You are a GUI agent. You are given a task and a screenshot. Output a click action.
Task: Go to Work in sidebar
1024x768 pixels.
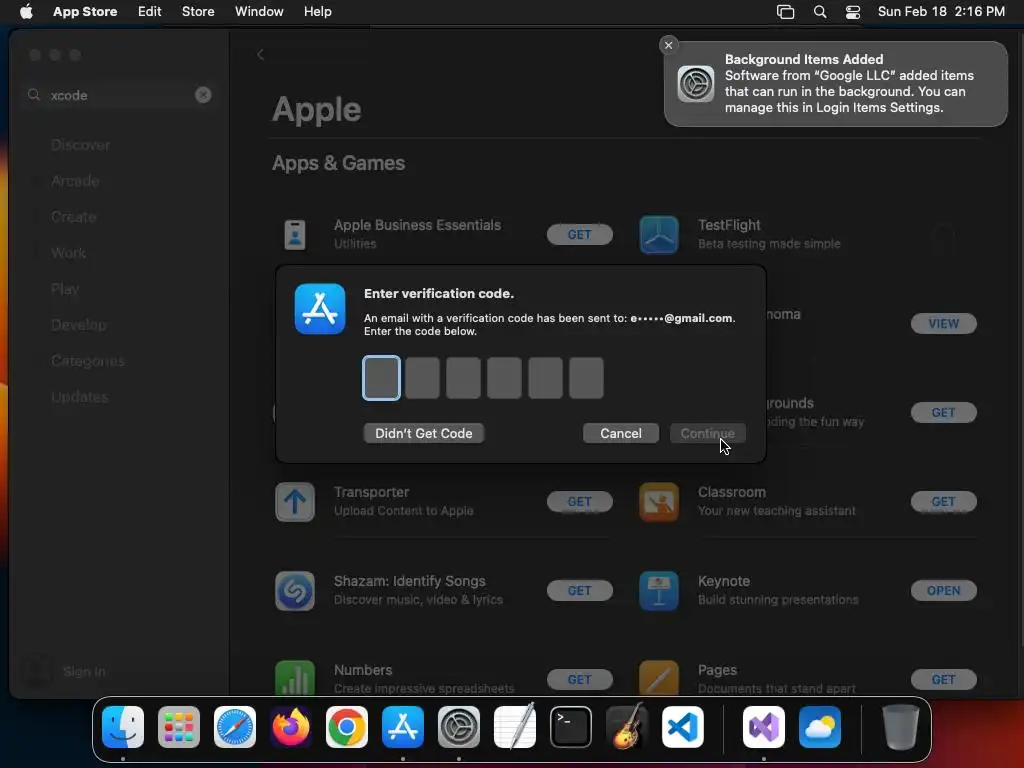click(x=69, y=253)
